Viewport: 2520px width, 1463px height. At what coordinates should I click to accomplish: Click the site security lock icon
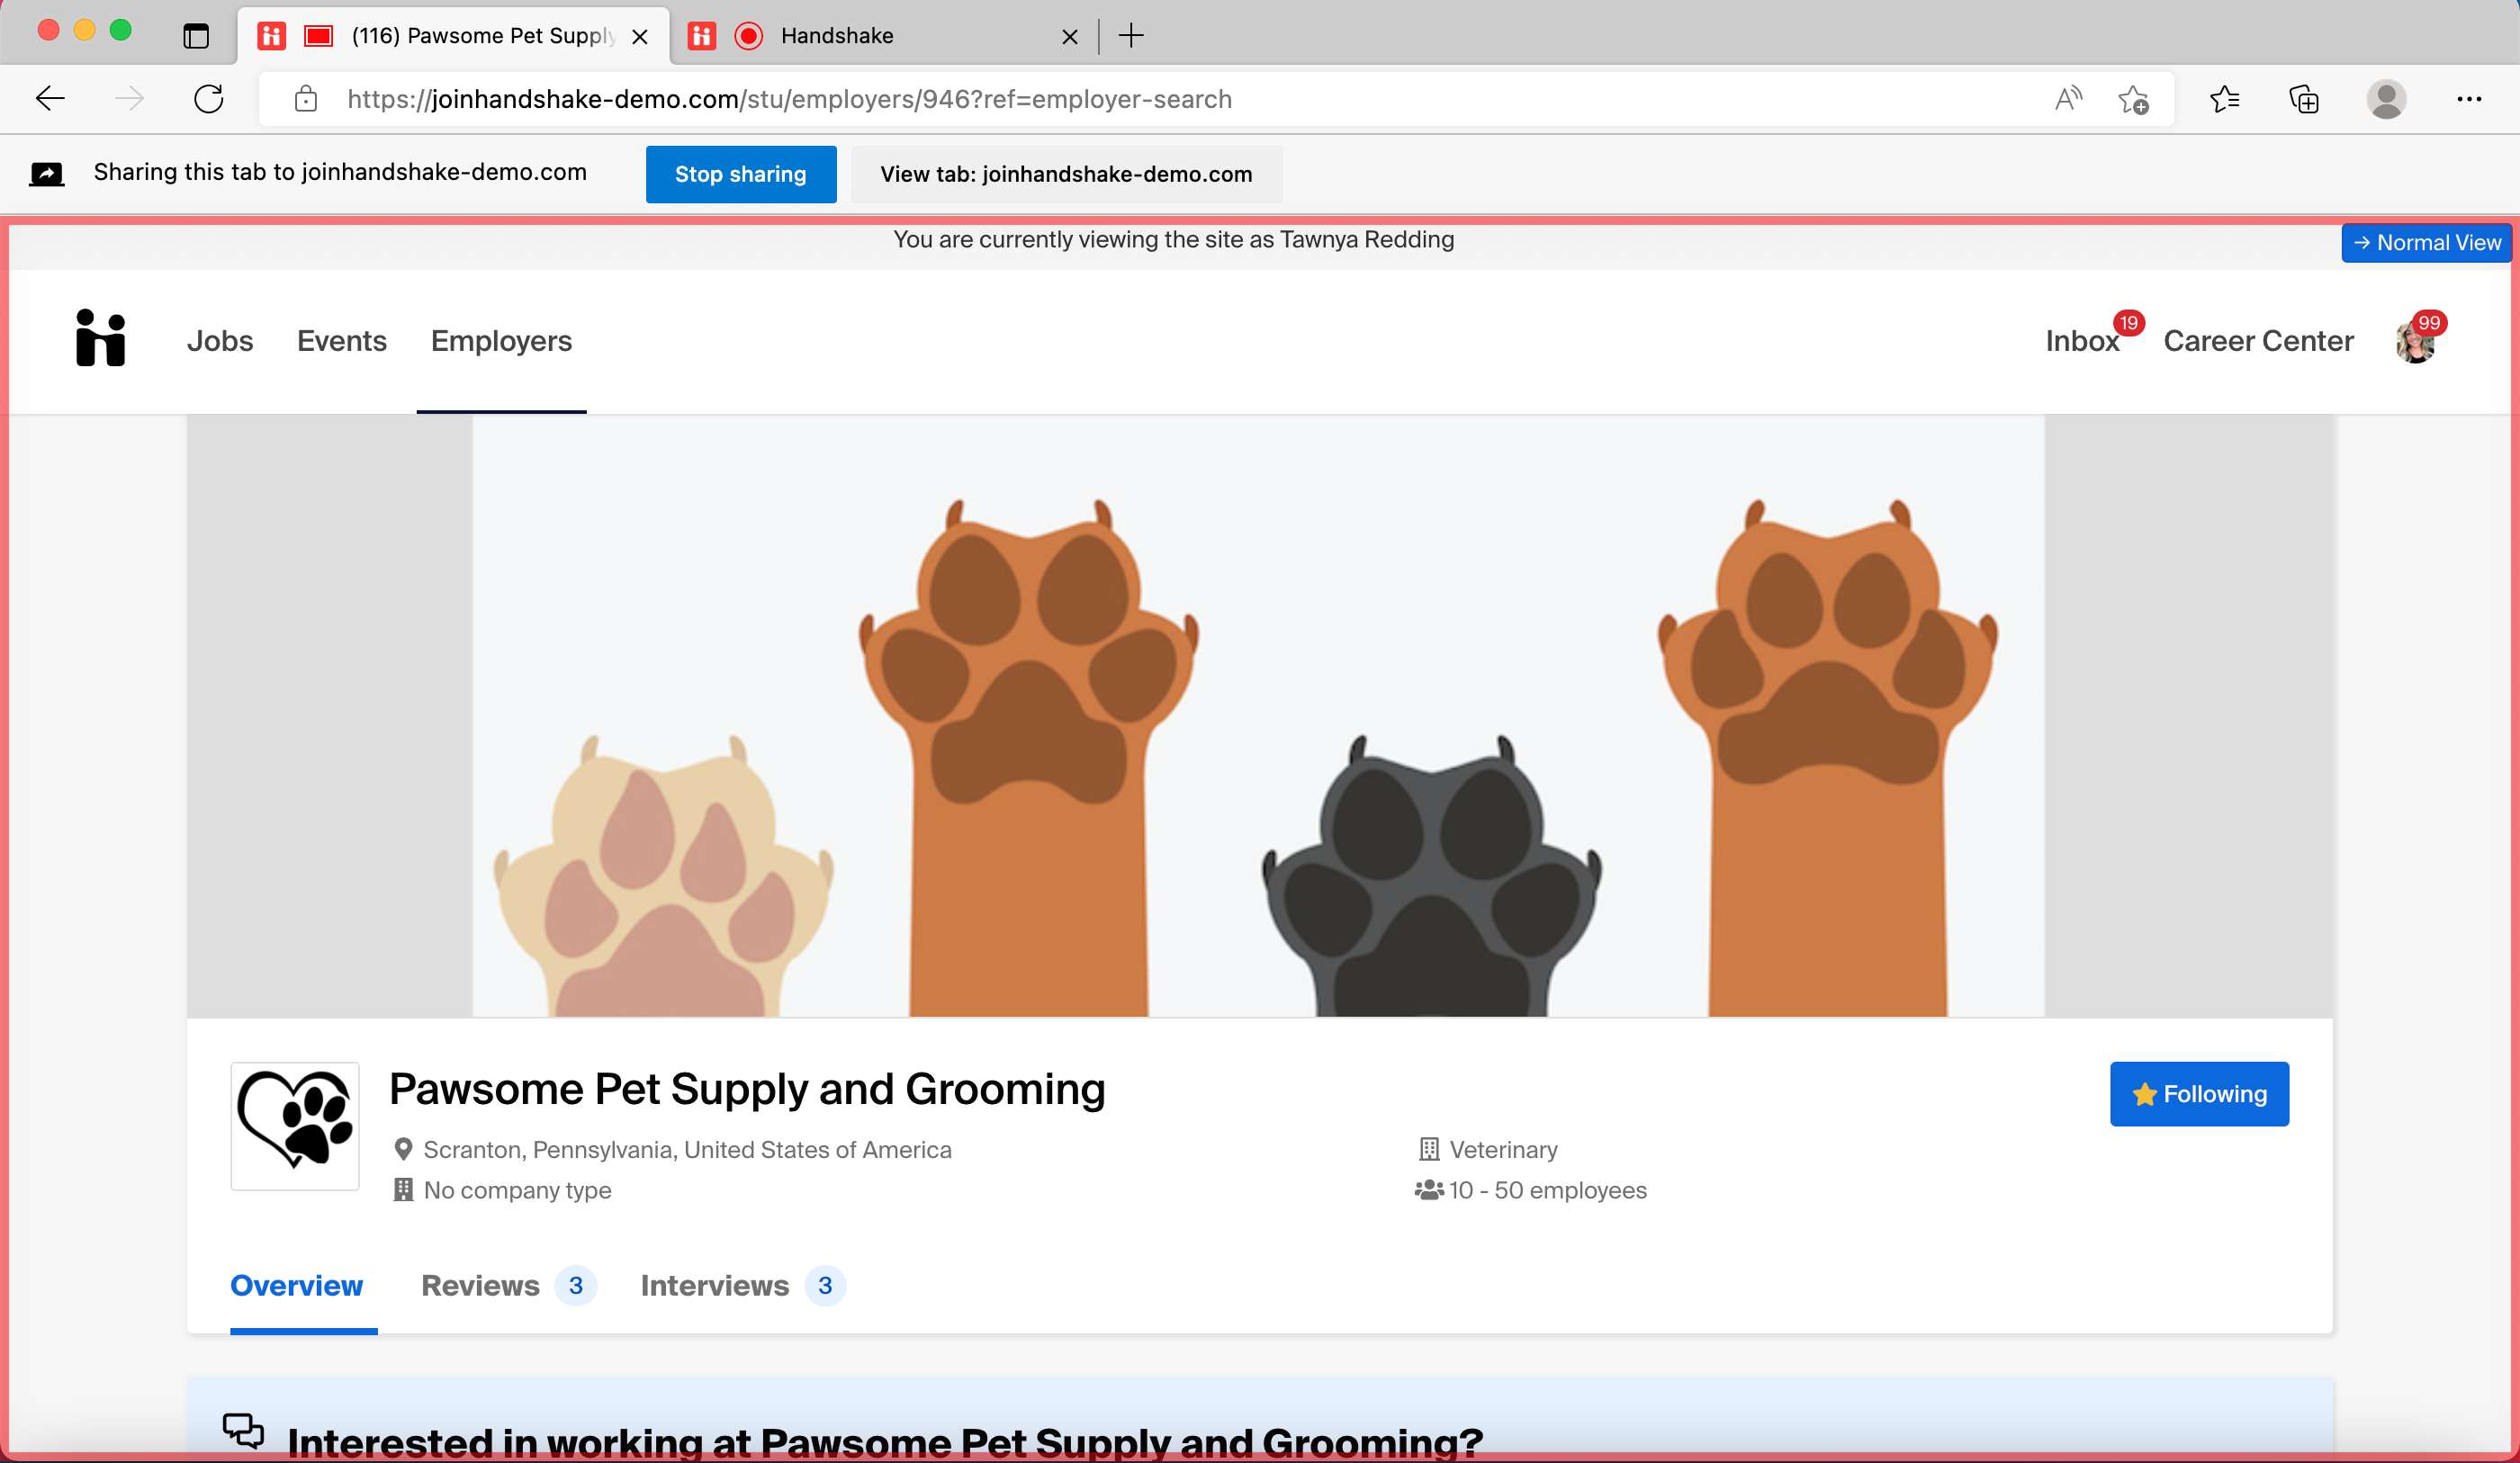[x=305, y=99]
